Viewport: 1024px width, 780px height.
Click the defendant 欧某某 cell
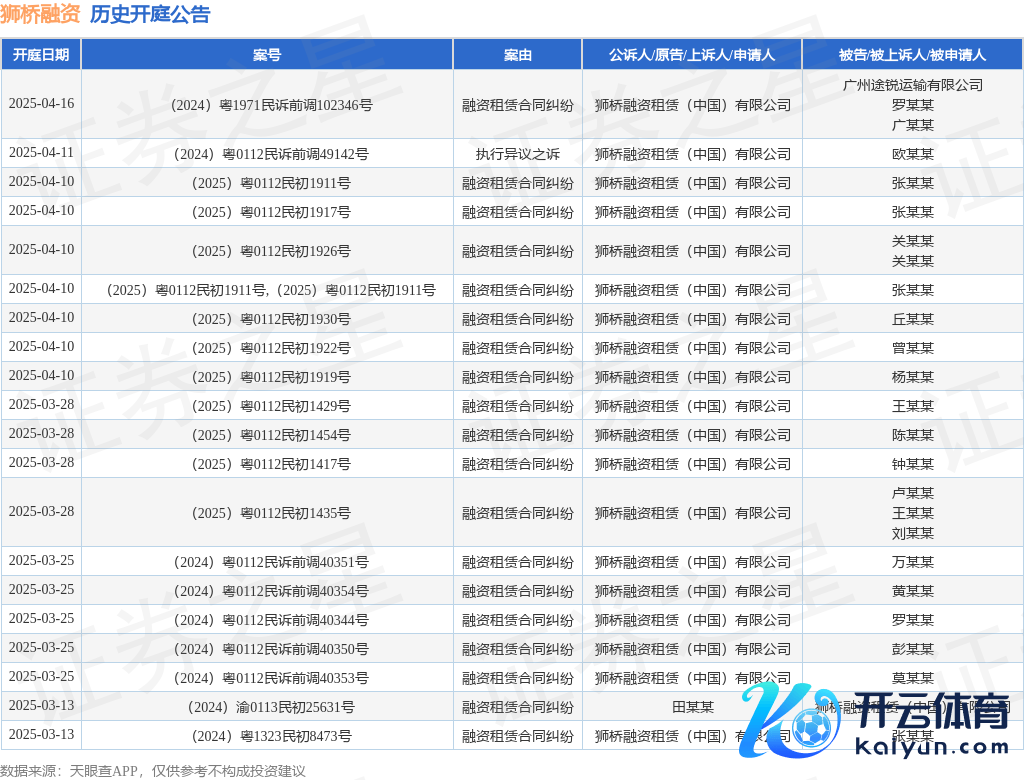point(912,154)
